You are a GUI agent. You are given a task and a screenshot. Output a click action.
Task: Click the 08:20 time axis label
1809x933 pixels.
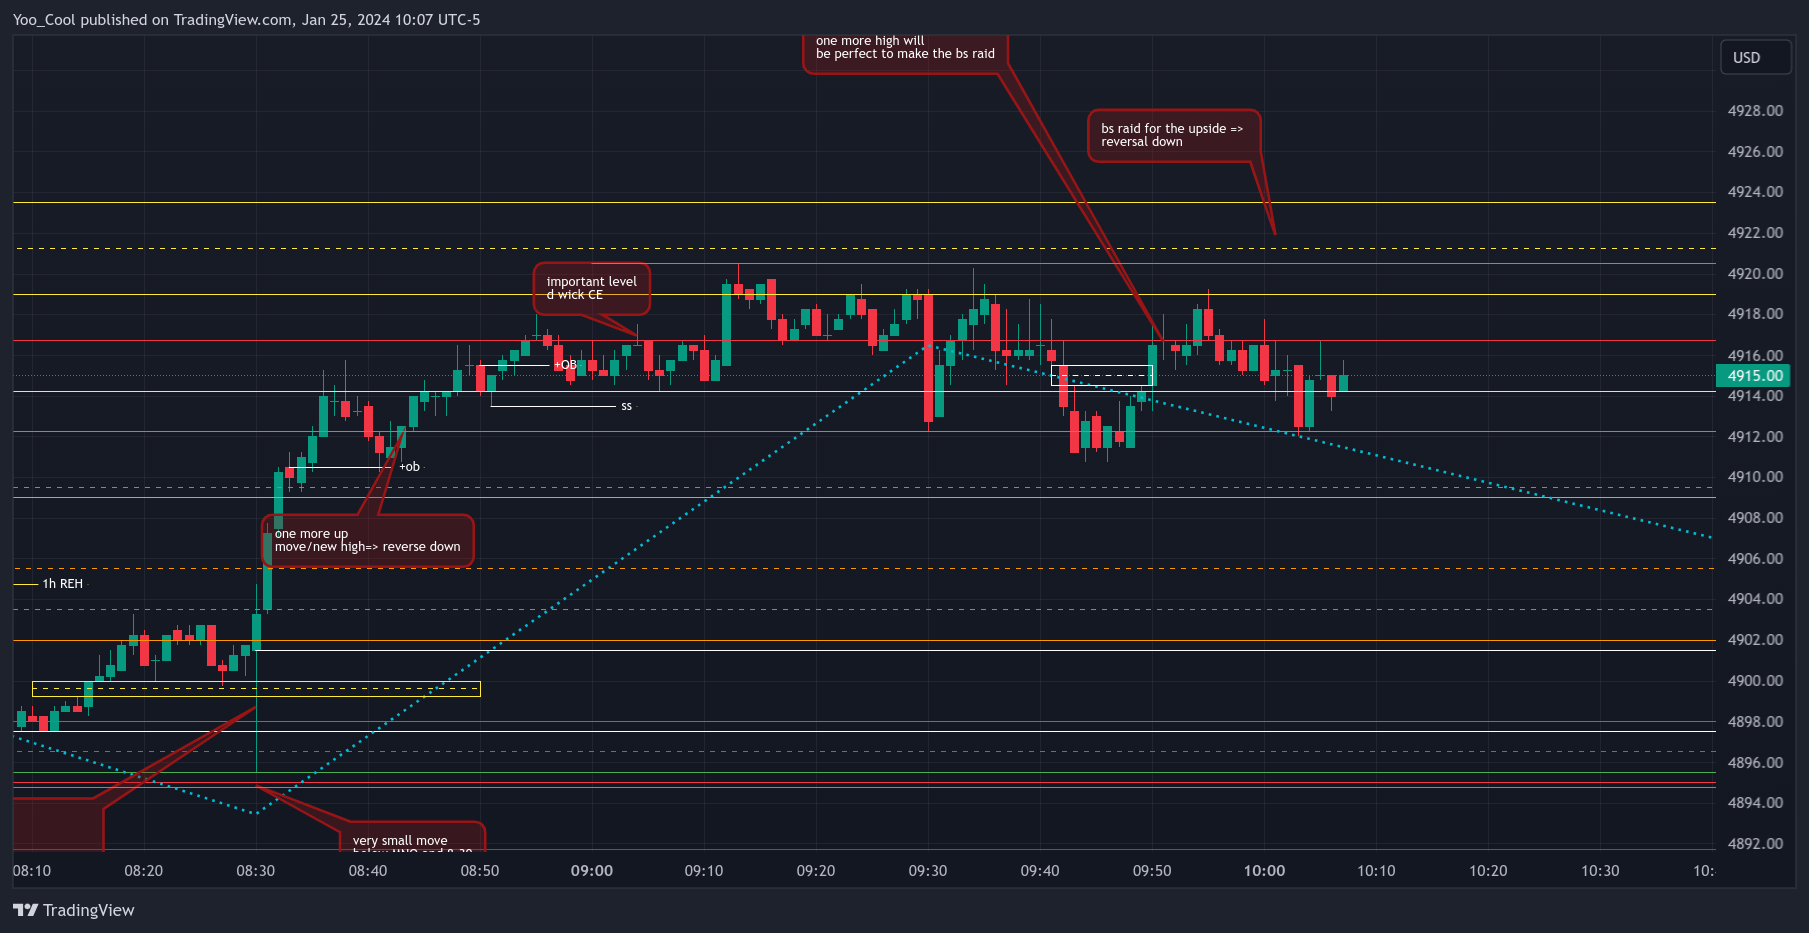click(x=144, y=871)
